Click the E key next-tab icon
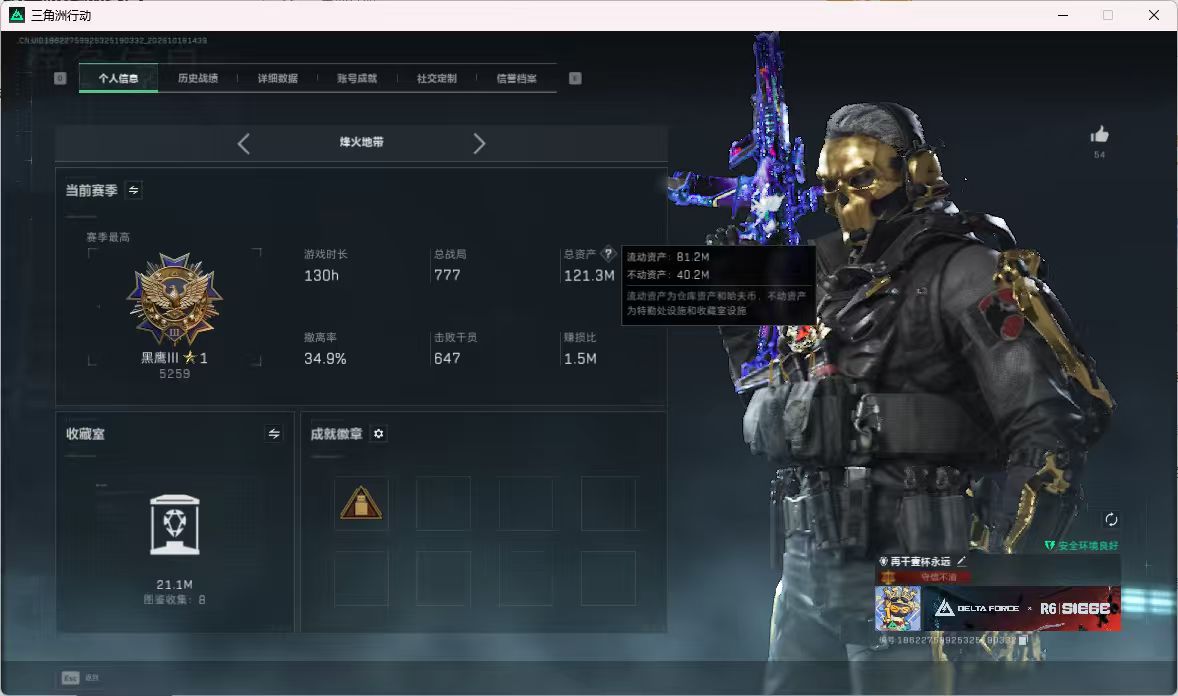 point(575,78)
